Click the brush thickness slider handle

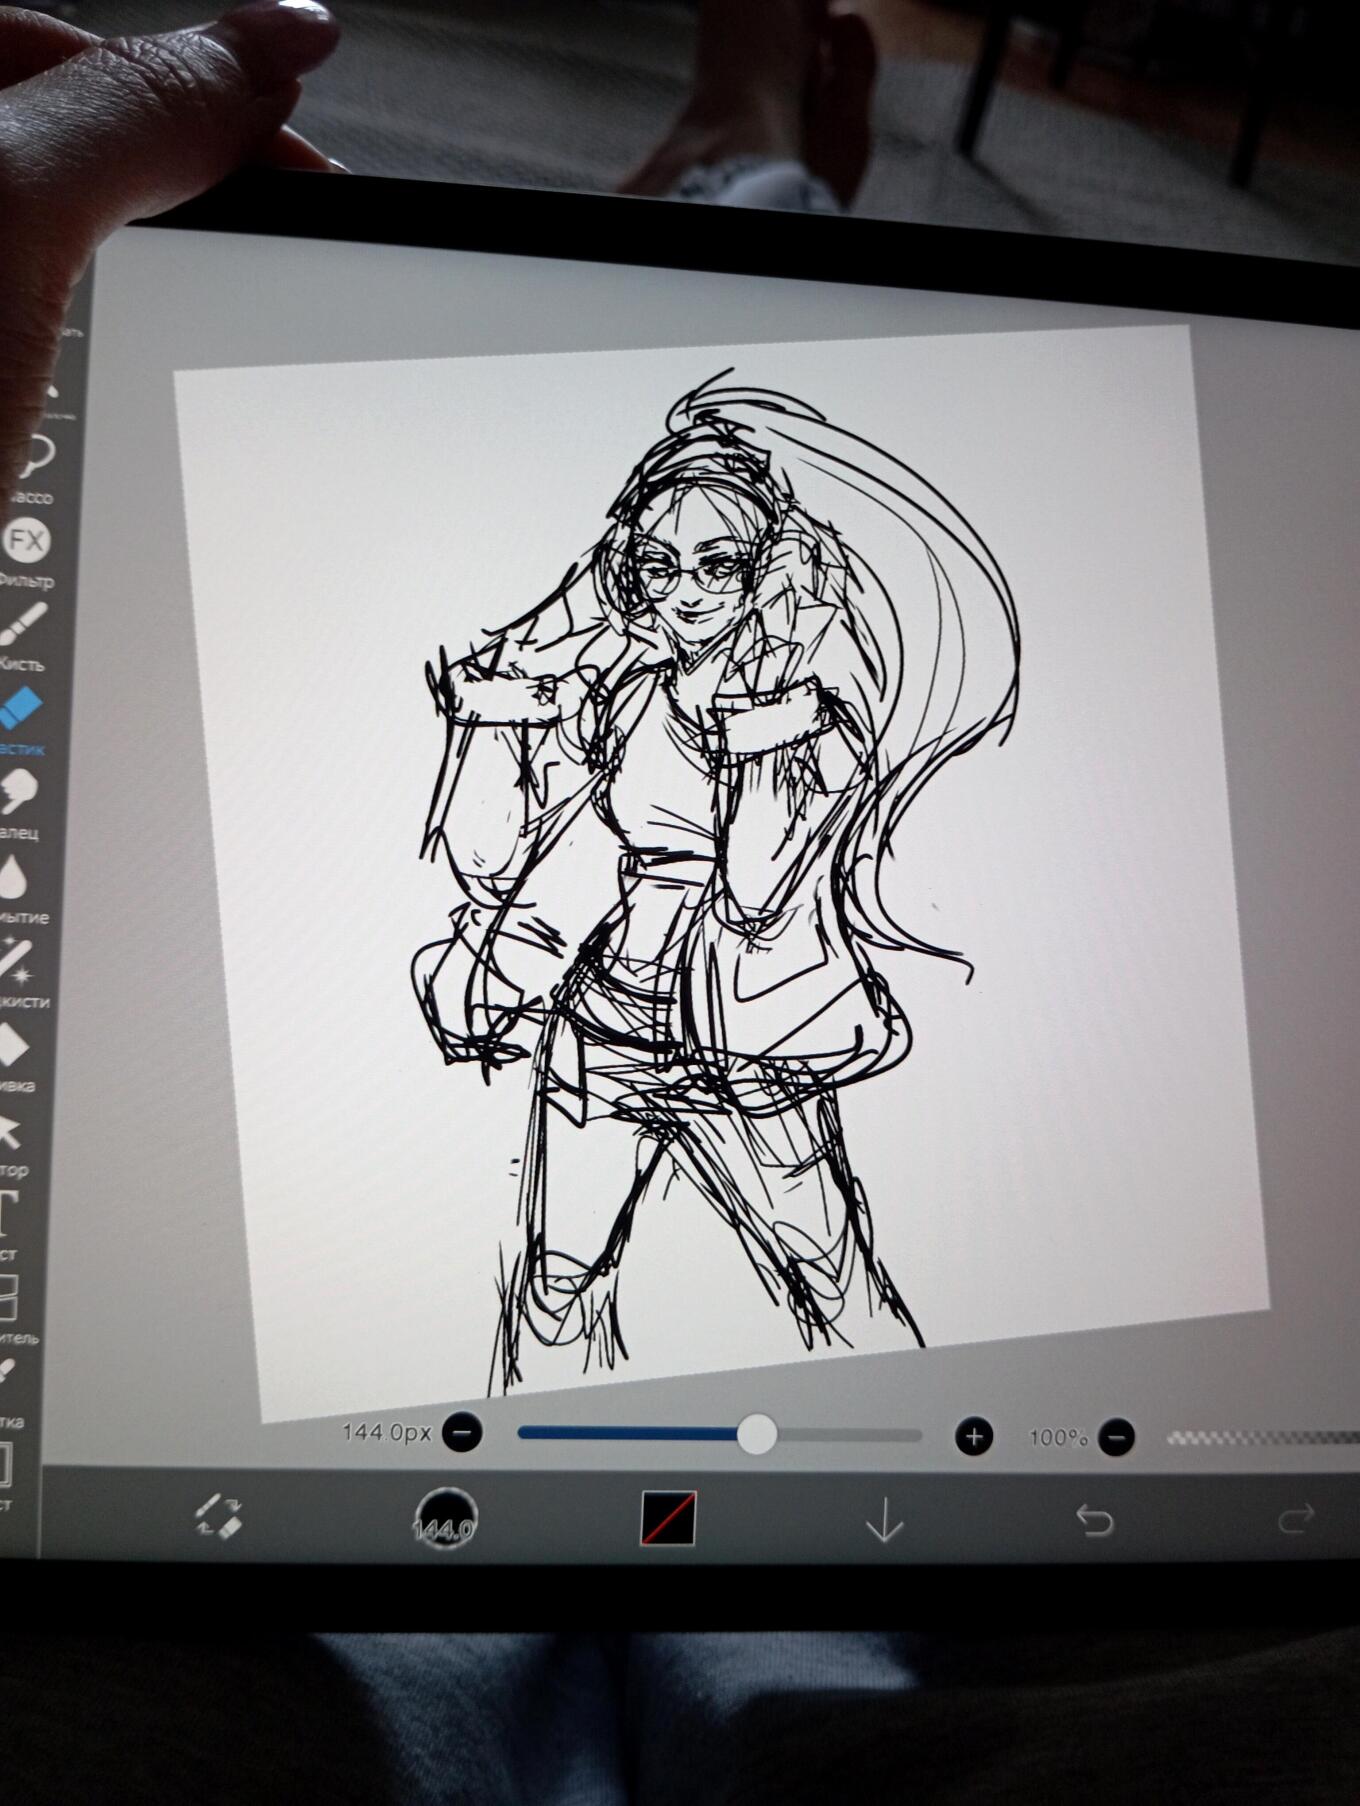757,1434
